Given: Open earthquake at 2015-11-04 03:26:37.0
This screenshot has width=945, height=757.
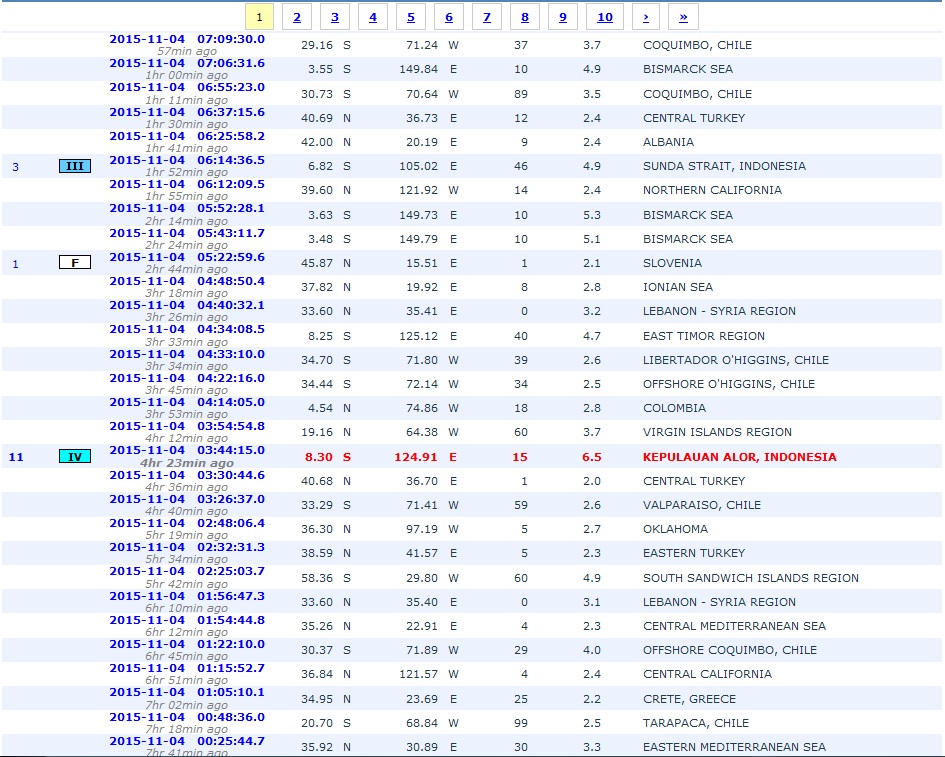Looking at the screenshot, I should [x=187, y=500].
